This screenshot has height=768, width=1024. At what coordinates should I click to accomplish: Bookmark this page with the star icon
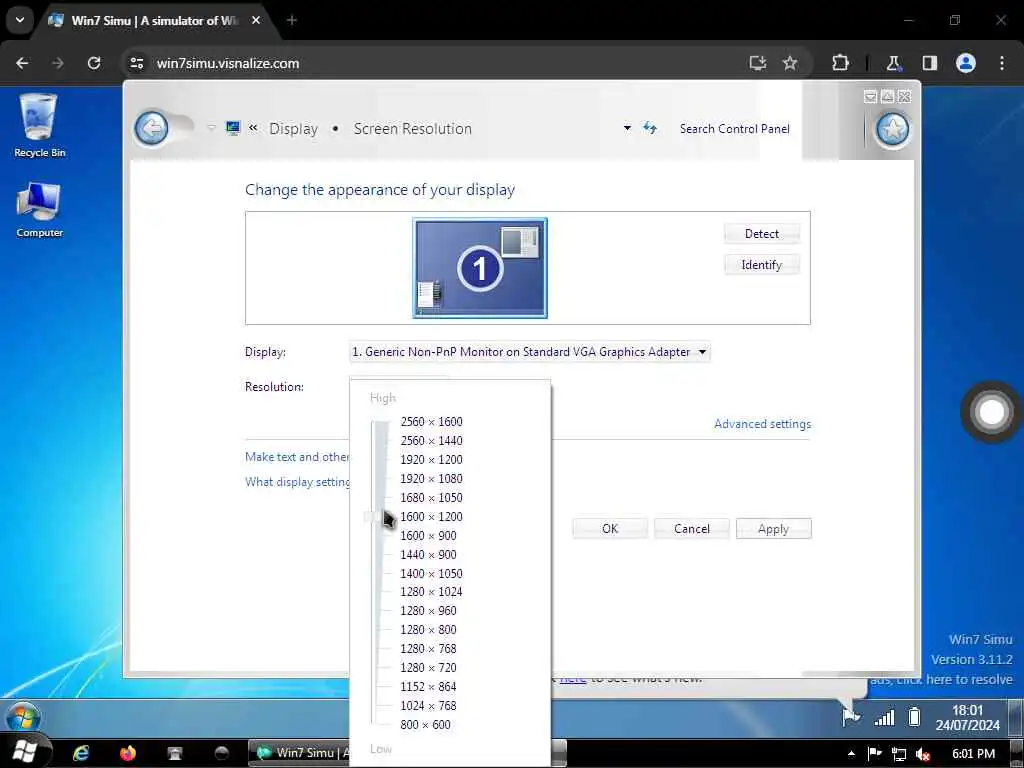click(790, 63)
